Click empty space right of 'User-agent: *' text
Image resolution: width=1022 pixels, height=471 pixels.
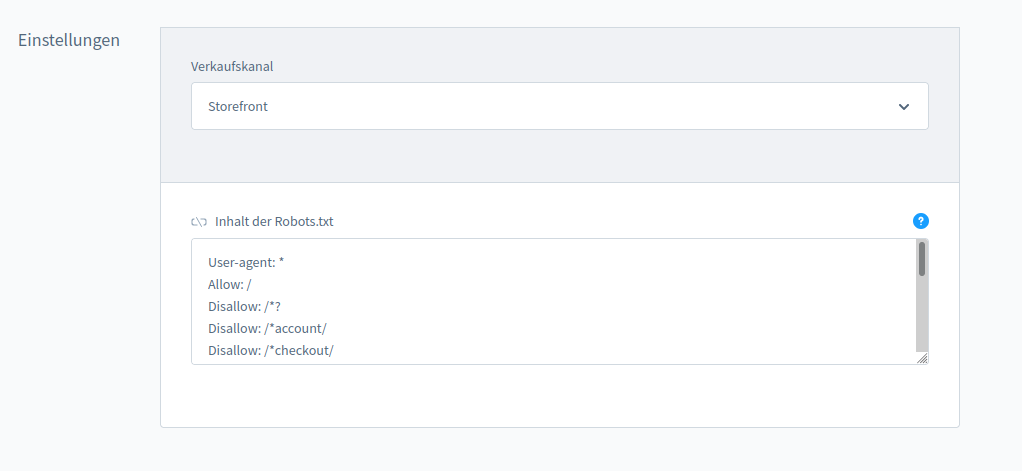[x=600, y=263]
